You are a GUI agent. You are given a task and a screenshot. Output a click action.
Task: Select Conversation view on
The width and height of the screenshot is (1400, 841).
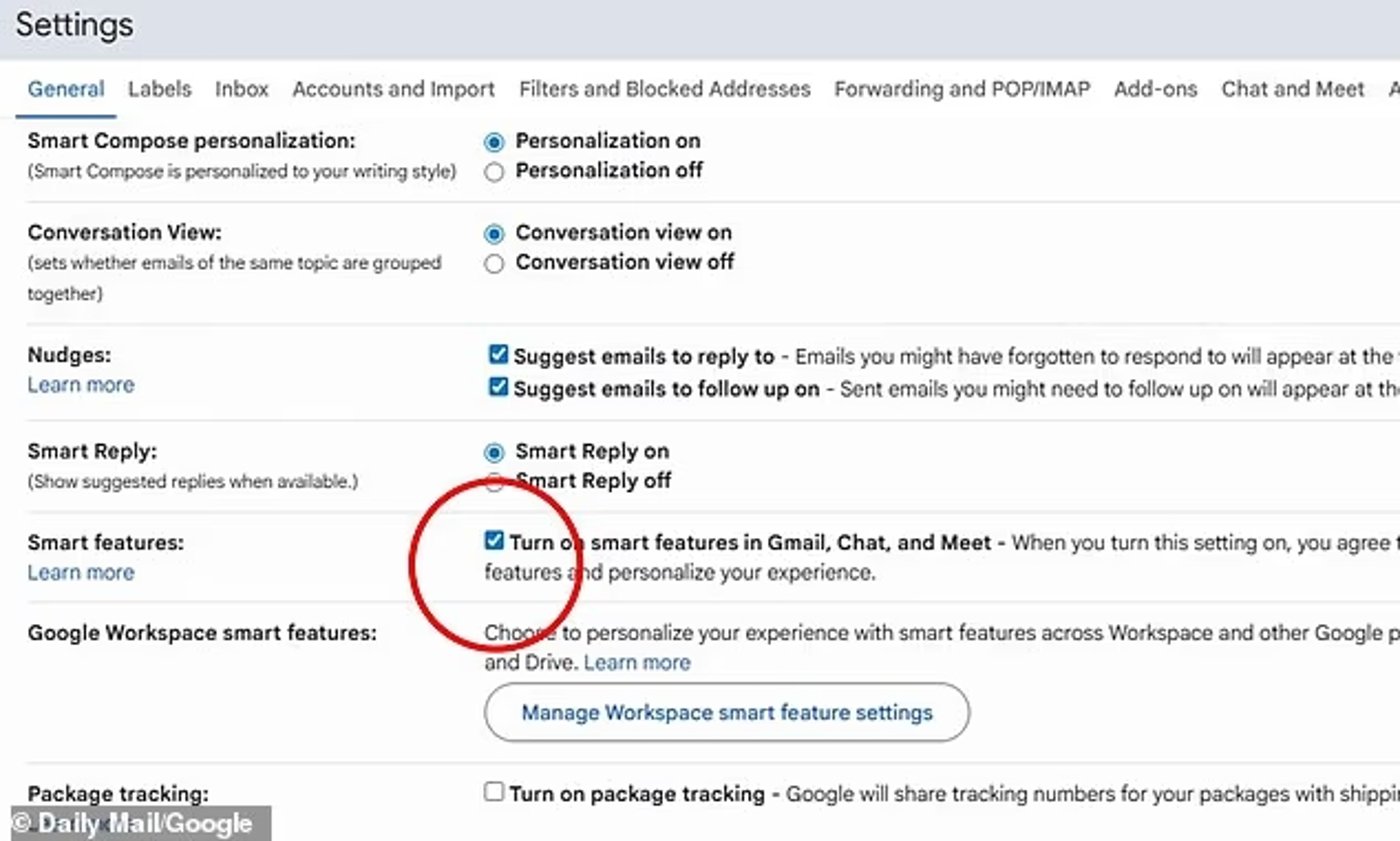click(x=494, y=233)
